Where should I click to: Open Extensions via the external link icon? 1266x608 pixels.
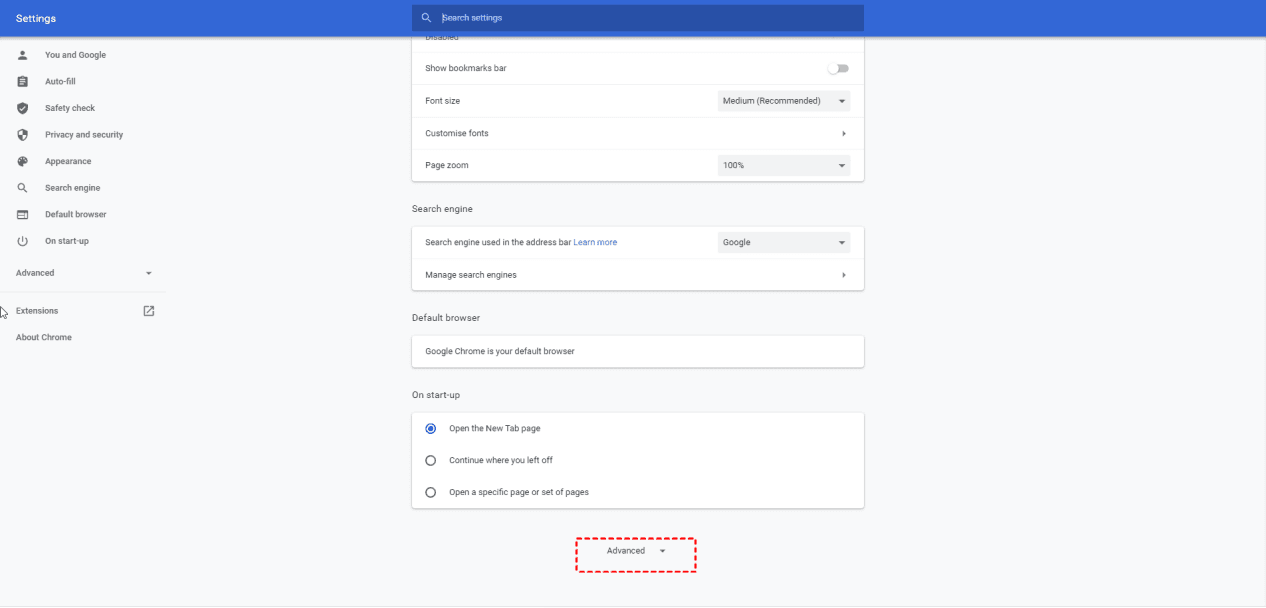(149, 311)
